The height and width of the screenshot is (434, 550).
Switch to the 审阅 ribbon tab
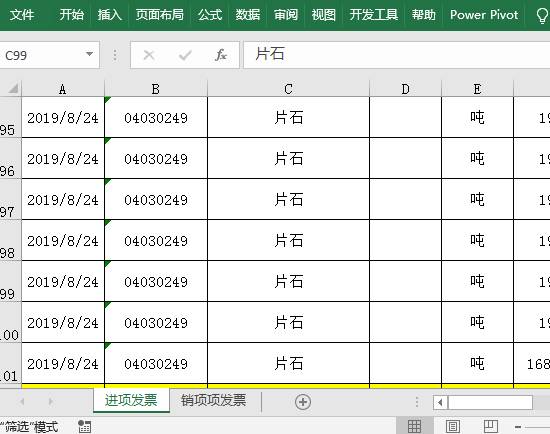[x=286, y=15]
